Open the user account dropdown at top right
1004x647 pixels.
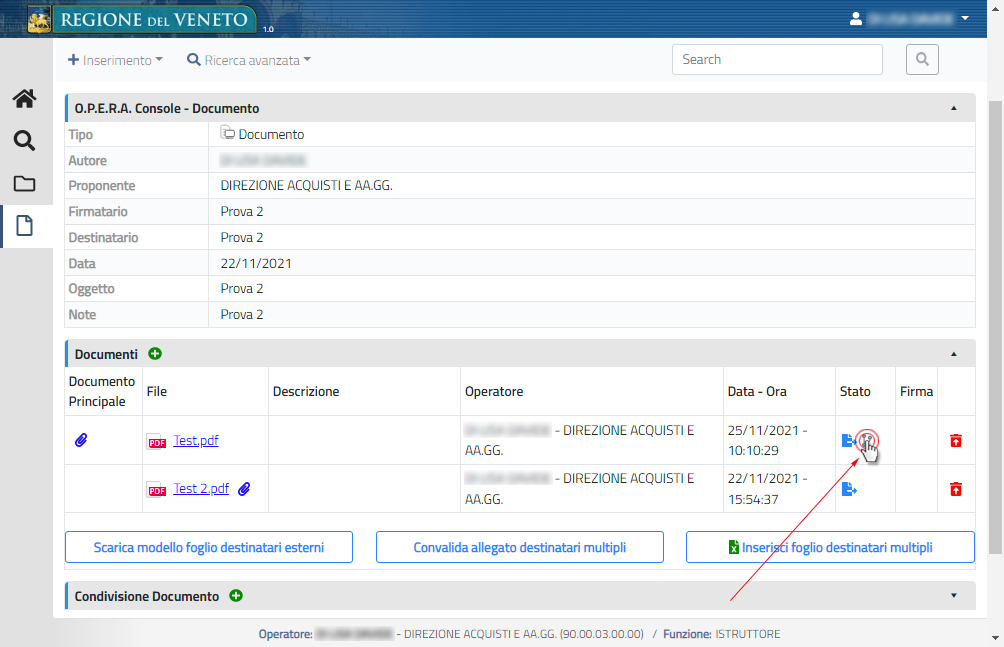(909, 18)
